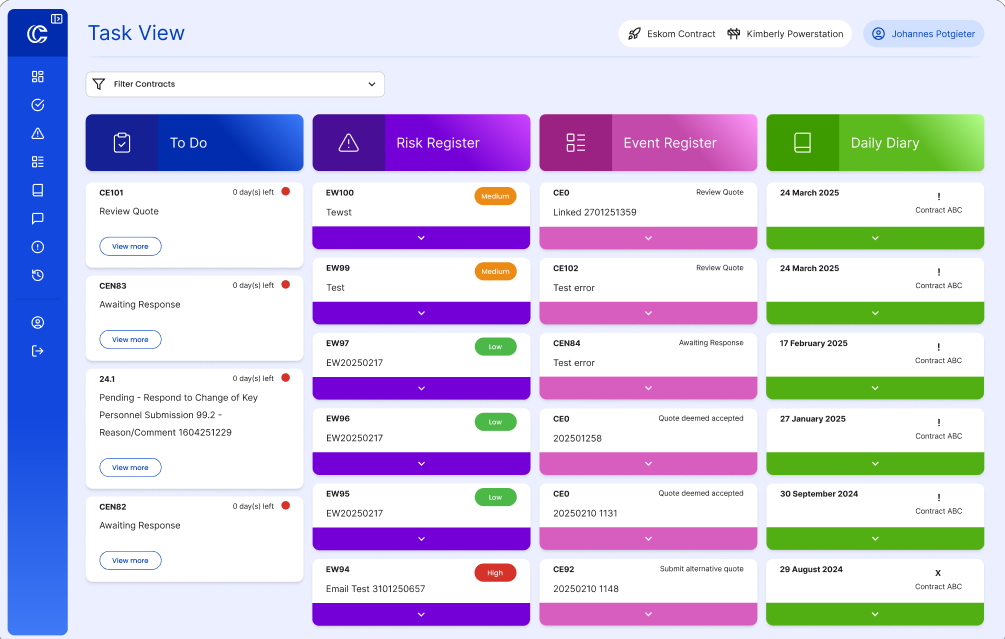The width and height of the screenshot is (1005, 639).
Task: Select the Risk Register column header
Action: pos(421,142)
